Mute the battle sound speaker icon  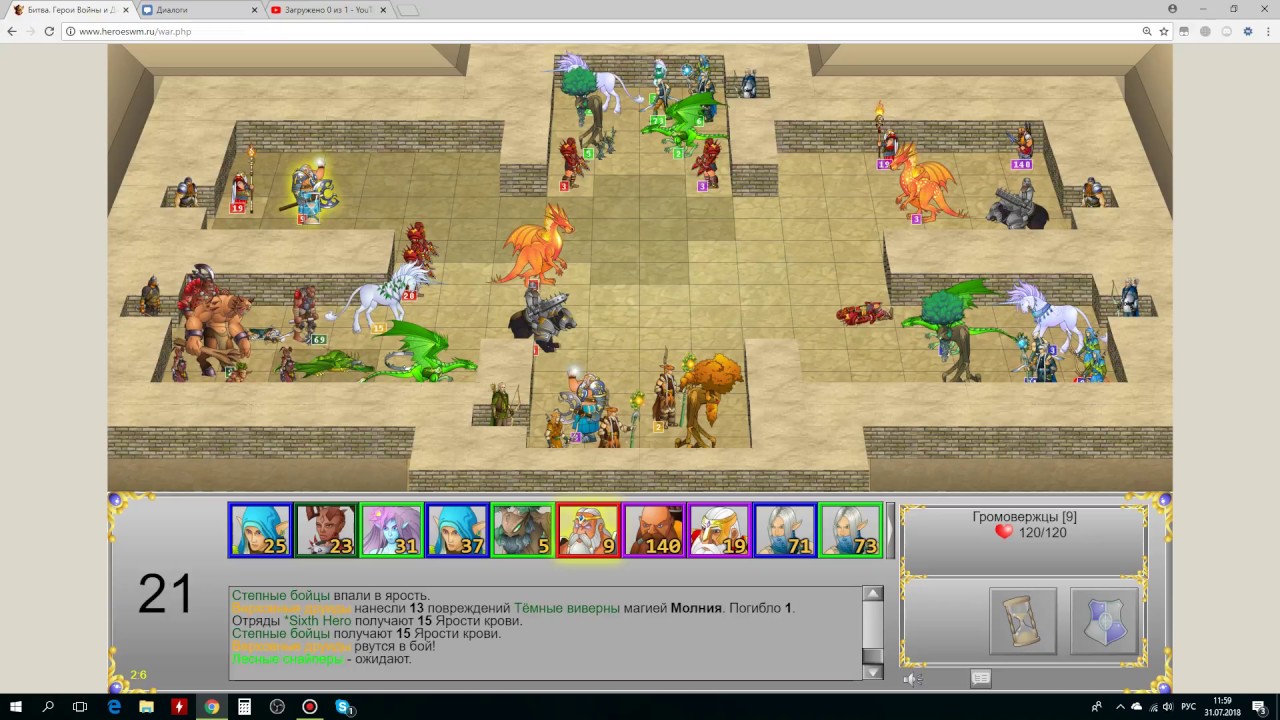911,678
